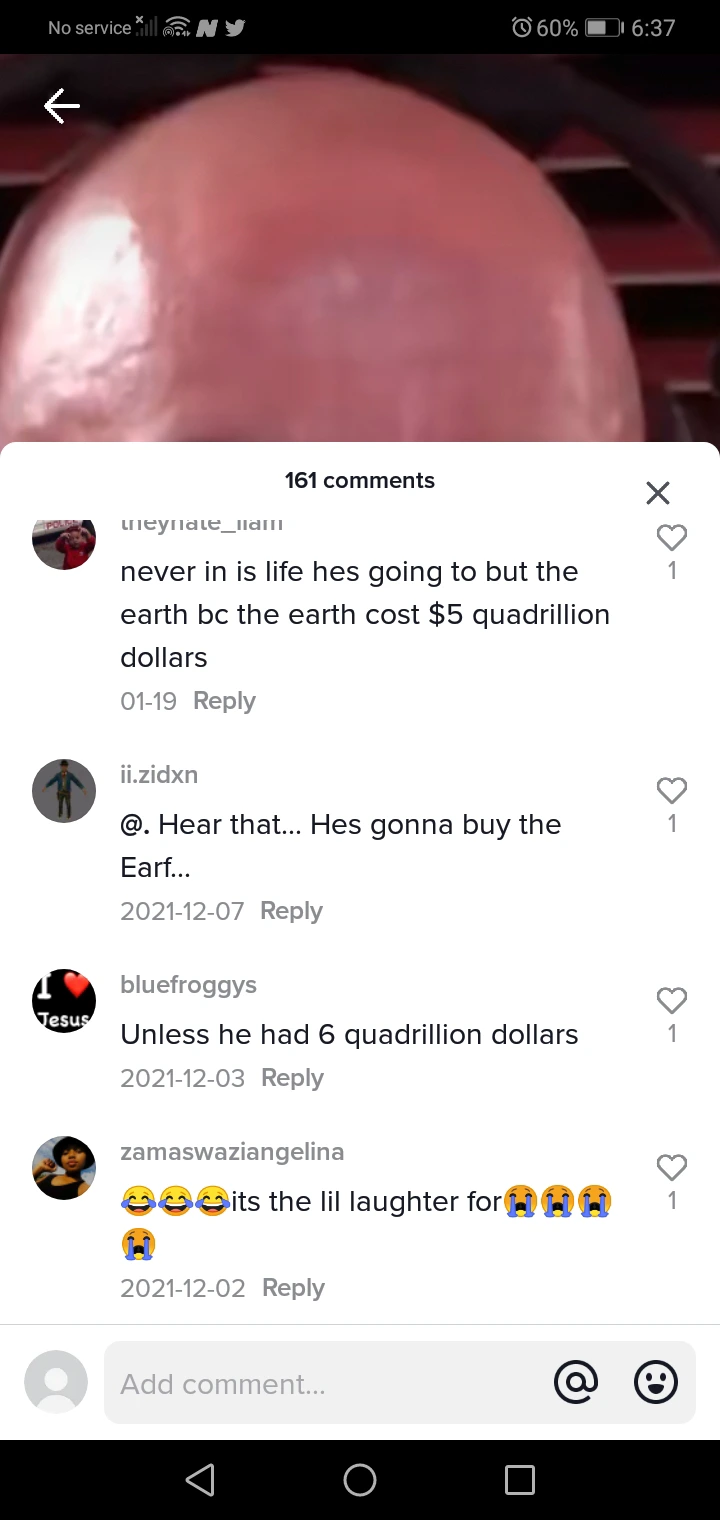
Task: Tap Android home circle button
Action: point(360,1480)
